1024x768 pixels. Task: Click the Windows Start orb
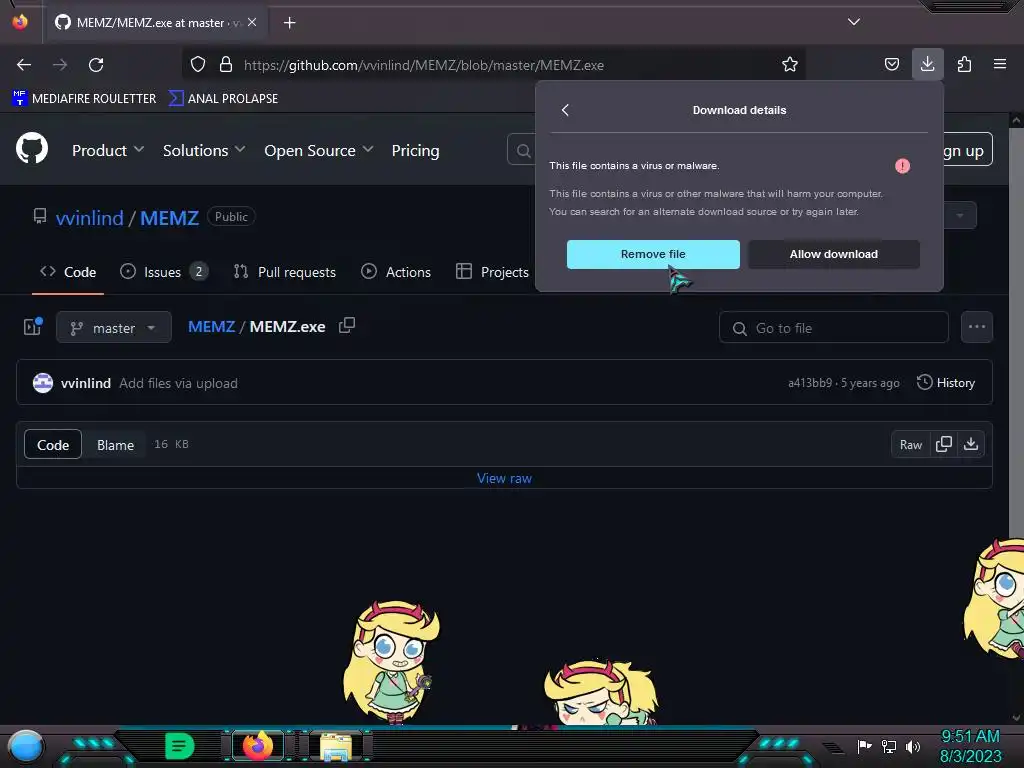click(x=26, y=747)
